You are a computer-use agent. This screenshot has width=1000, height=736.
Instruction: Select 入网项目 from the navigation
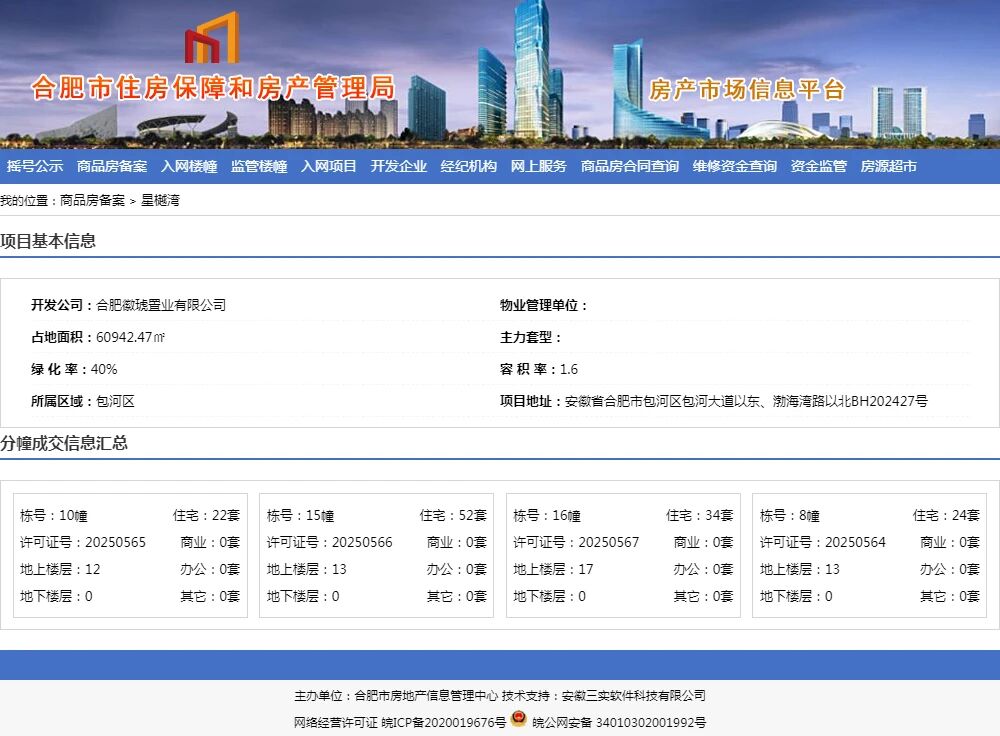click(326, 166)
